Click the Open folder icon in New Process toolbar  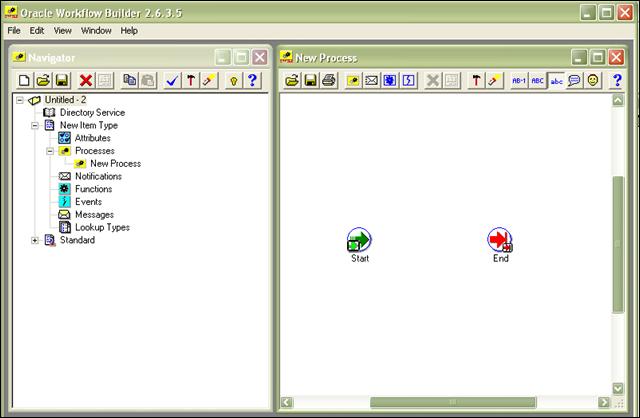292,80
